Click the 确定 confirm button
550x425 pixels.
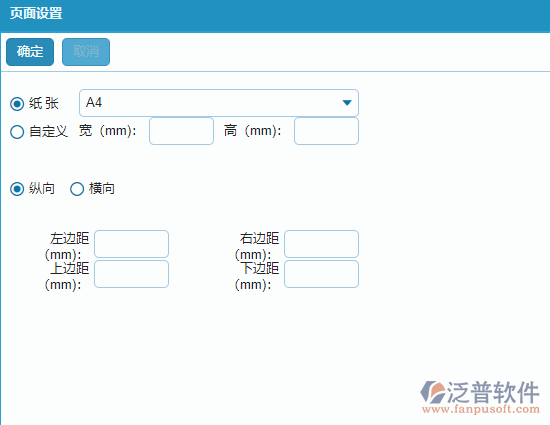click(x=30, y=52)
